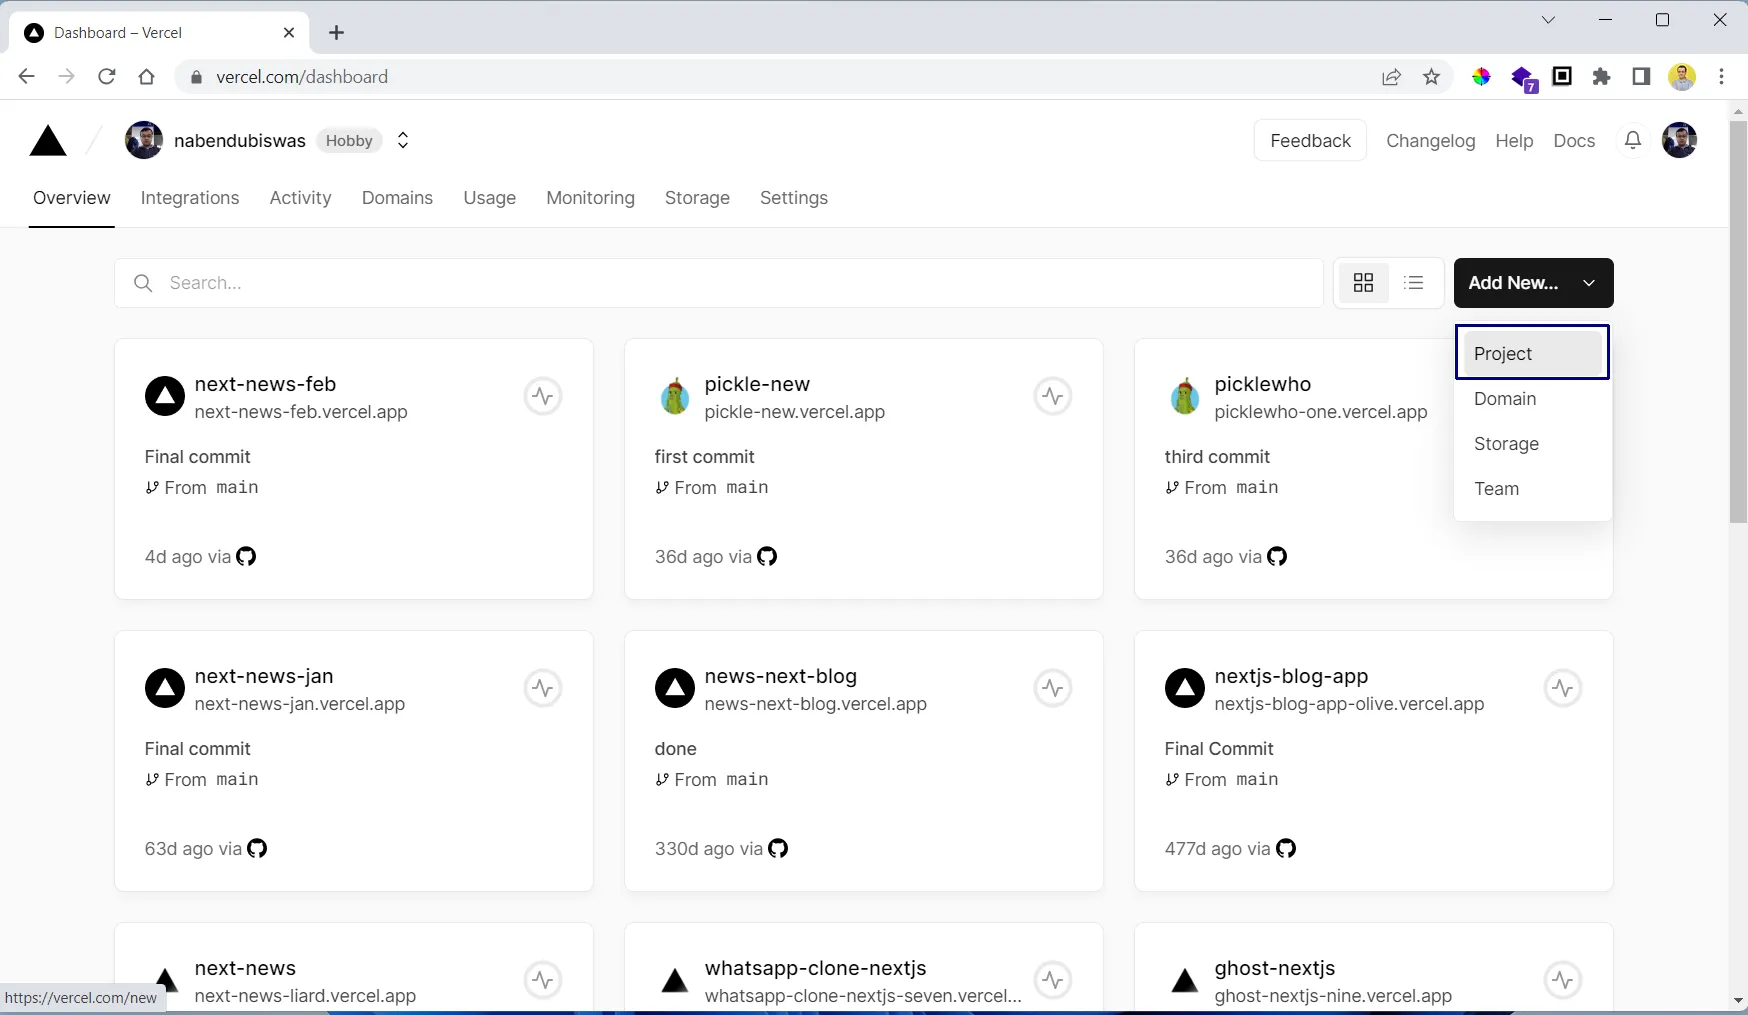
Task: Open activity monitor for next-news-feb
Action: pyautogui.click(x=543, y=396)
